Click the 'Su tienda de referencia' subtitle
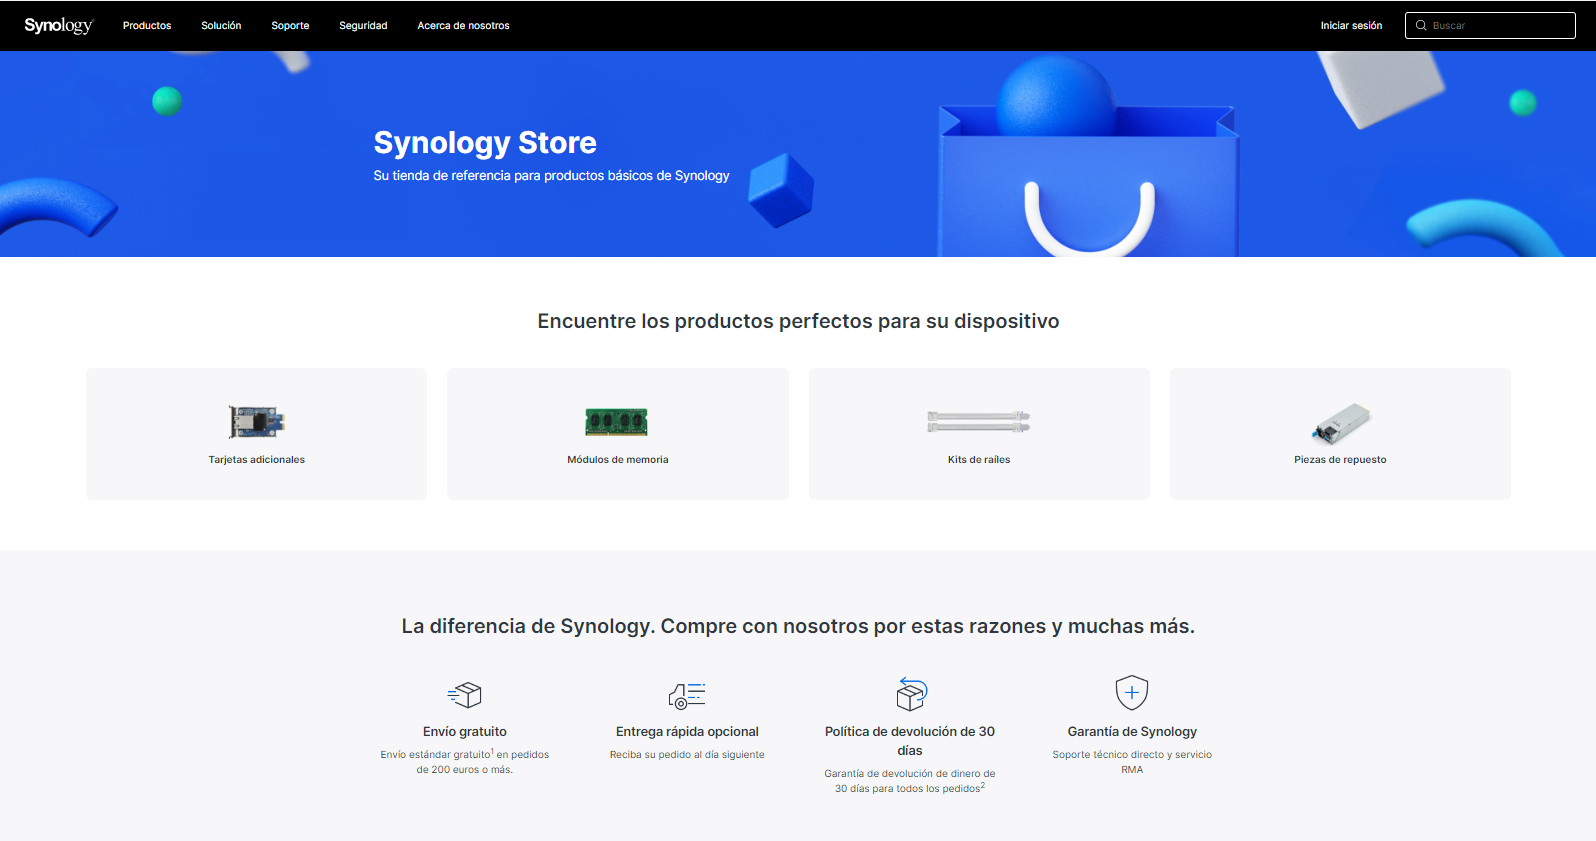 551,176
